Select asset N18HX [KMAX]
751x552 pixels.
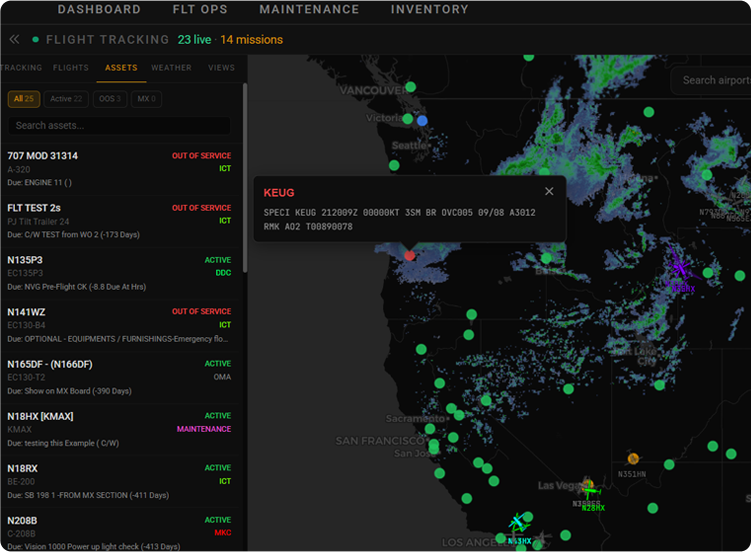coord(119,429)
